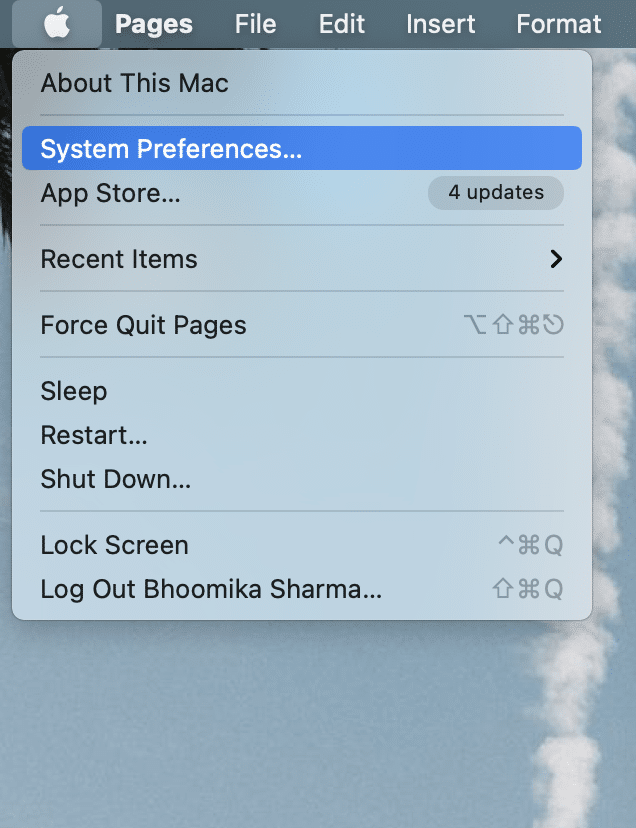The image size is (636, 828).
Task: Put the Mac to Sleep
Action: coord(73,391)
